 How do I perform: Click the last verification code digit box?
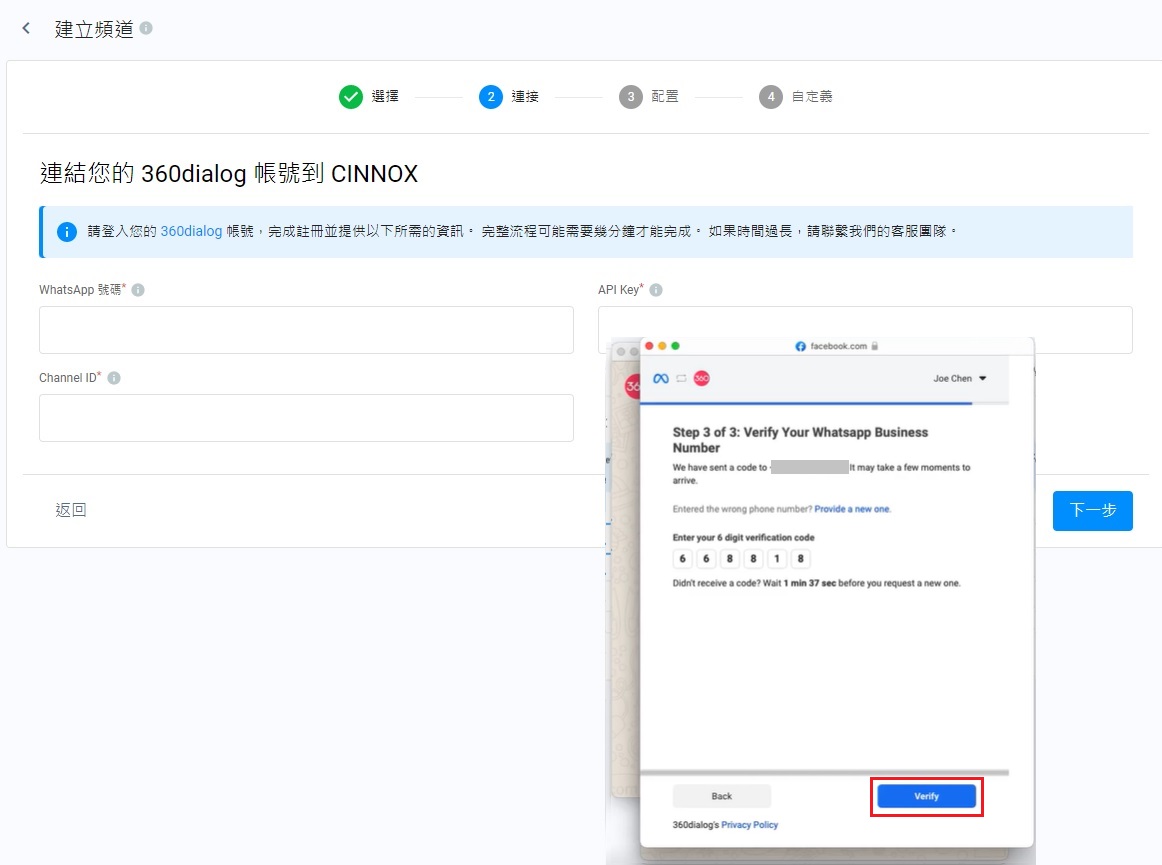(x=800, y=559)
